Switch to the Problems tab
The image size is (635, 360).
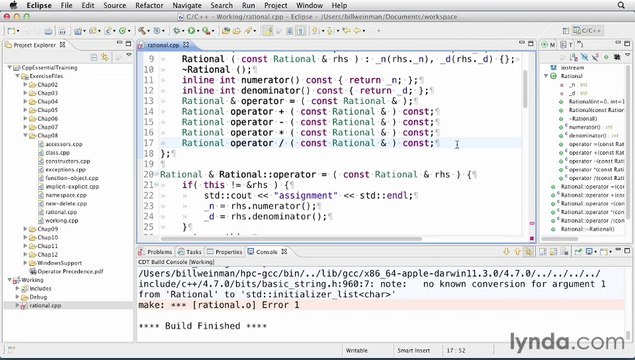(x=156, y=252)
